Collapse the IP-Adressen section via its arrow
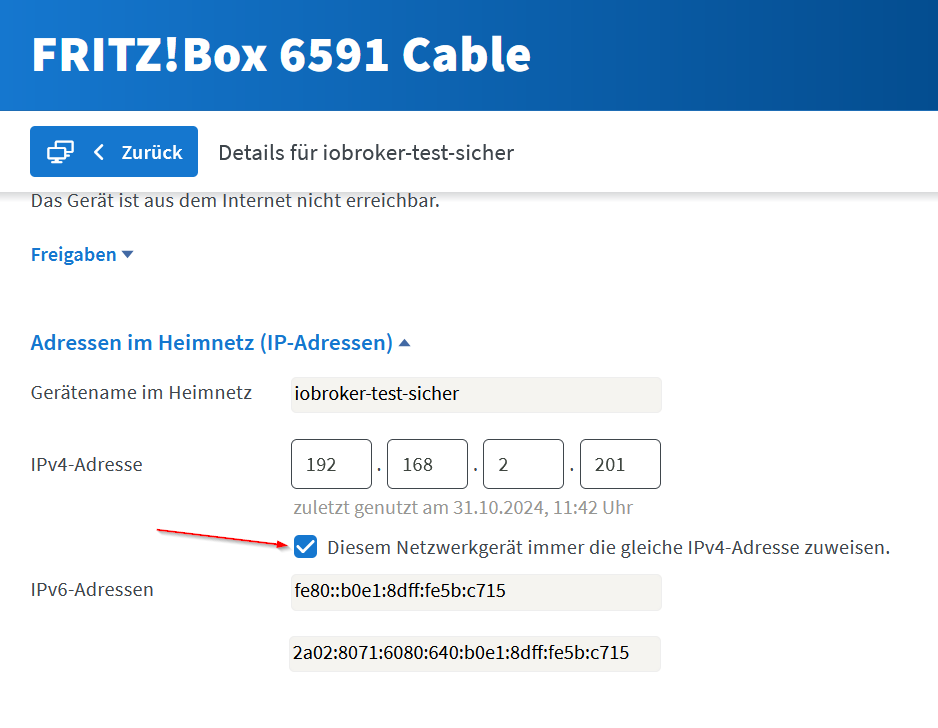Image resolution: width=938 pixels, height=728 pixels. 404,343
